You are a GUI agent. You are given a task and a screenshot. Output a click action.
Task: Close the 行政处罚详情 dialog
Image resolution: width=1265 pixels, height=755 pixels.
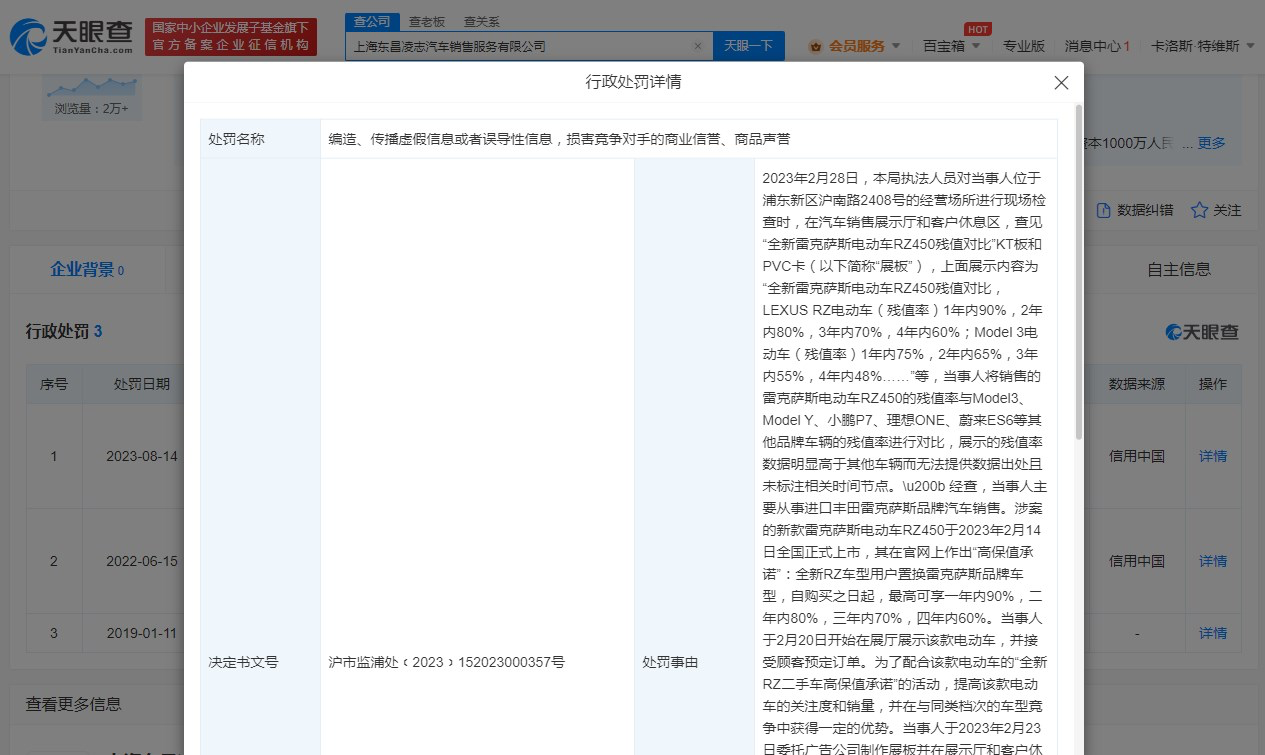(x=1061, y=83)
